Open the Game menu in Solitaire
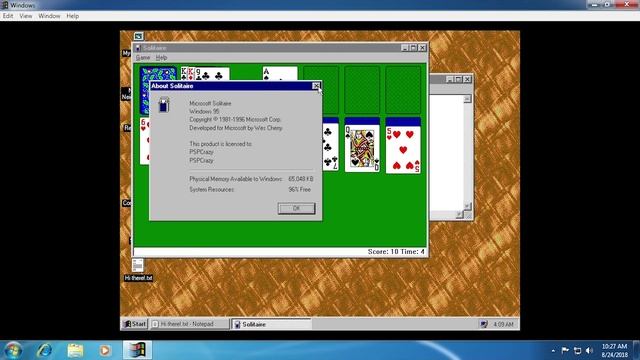The width and height of the screenshot is (640, 360). (x=143, y=58)
